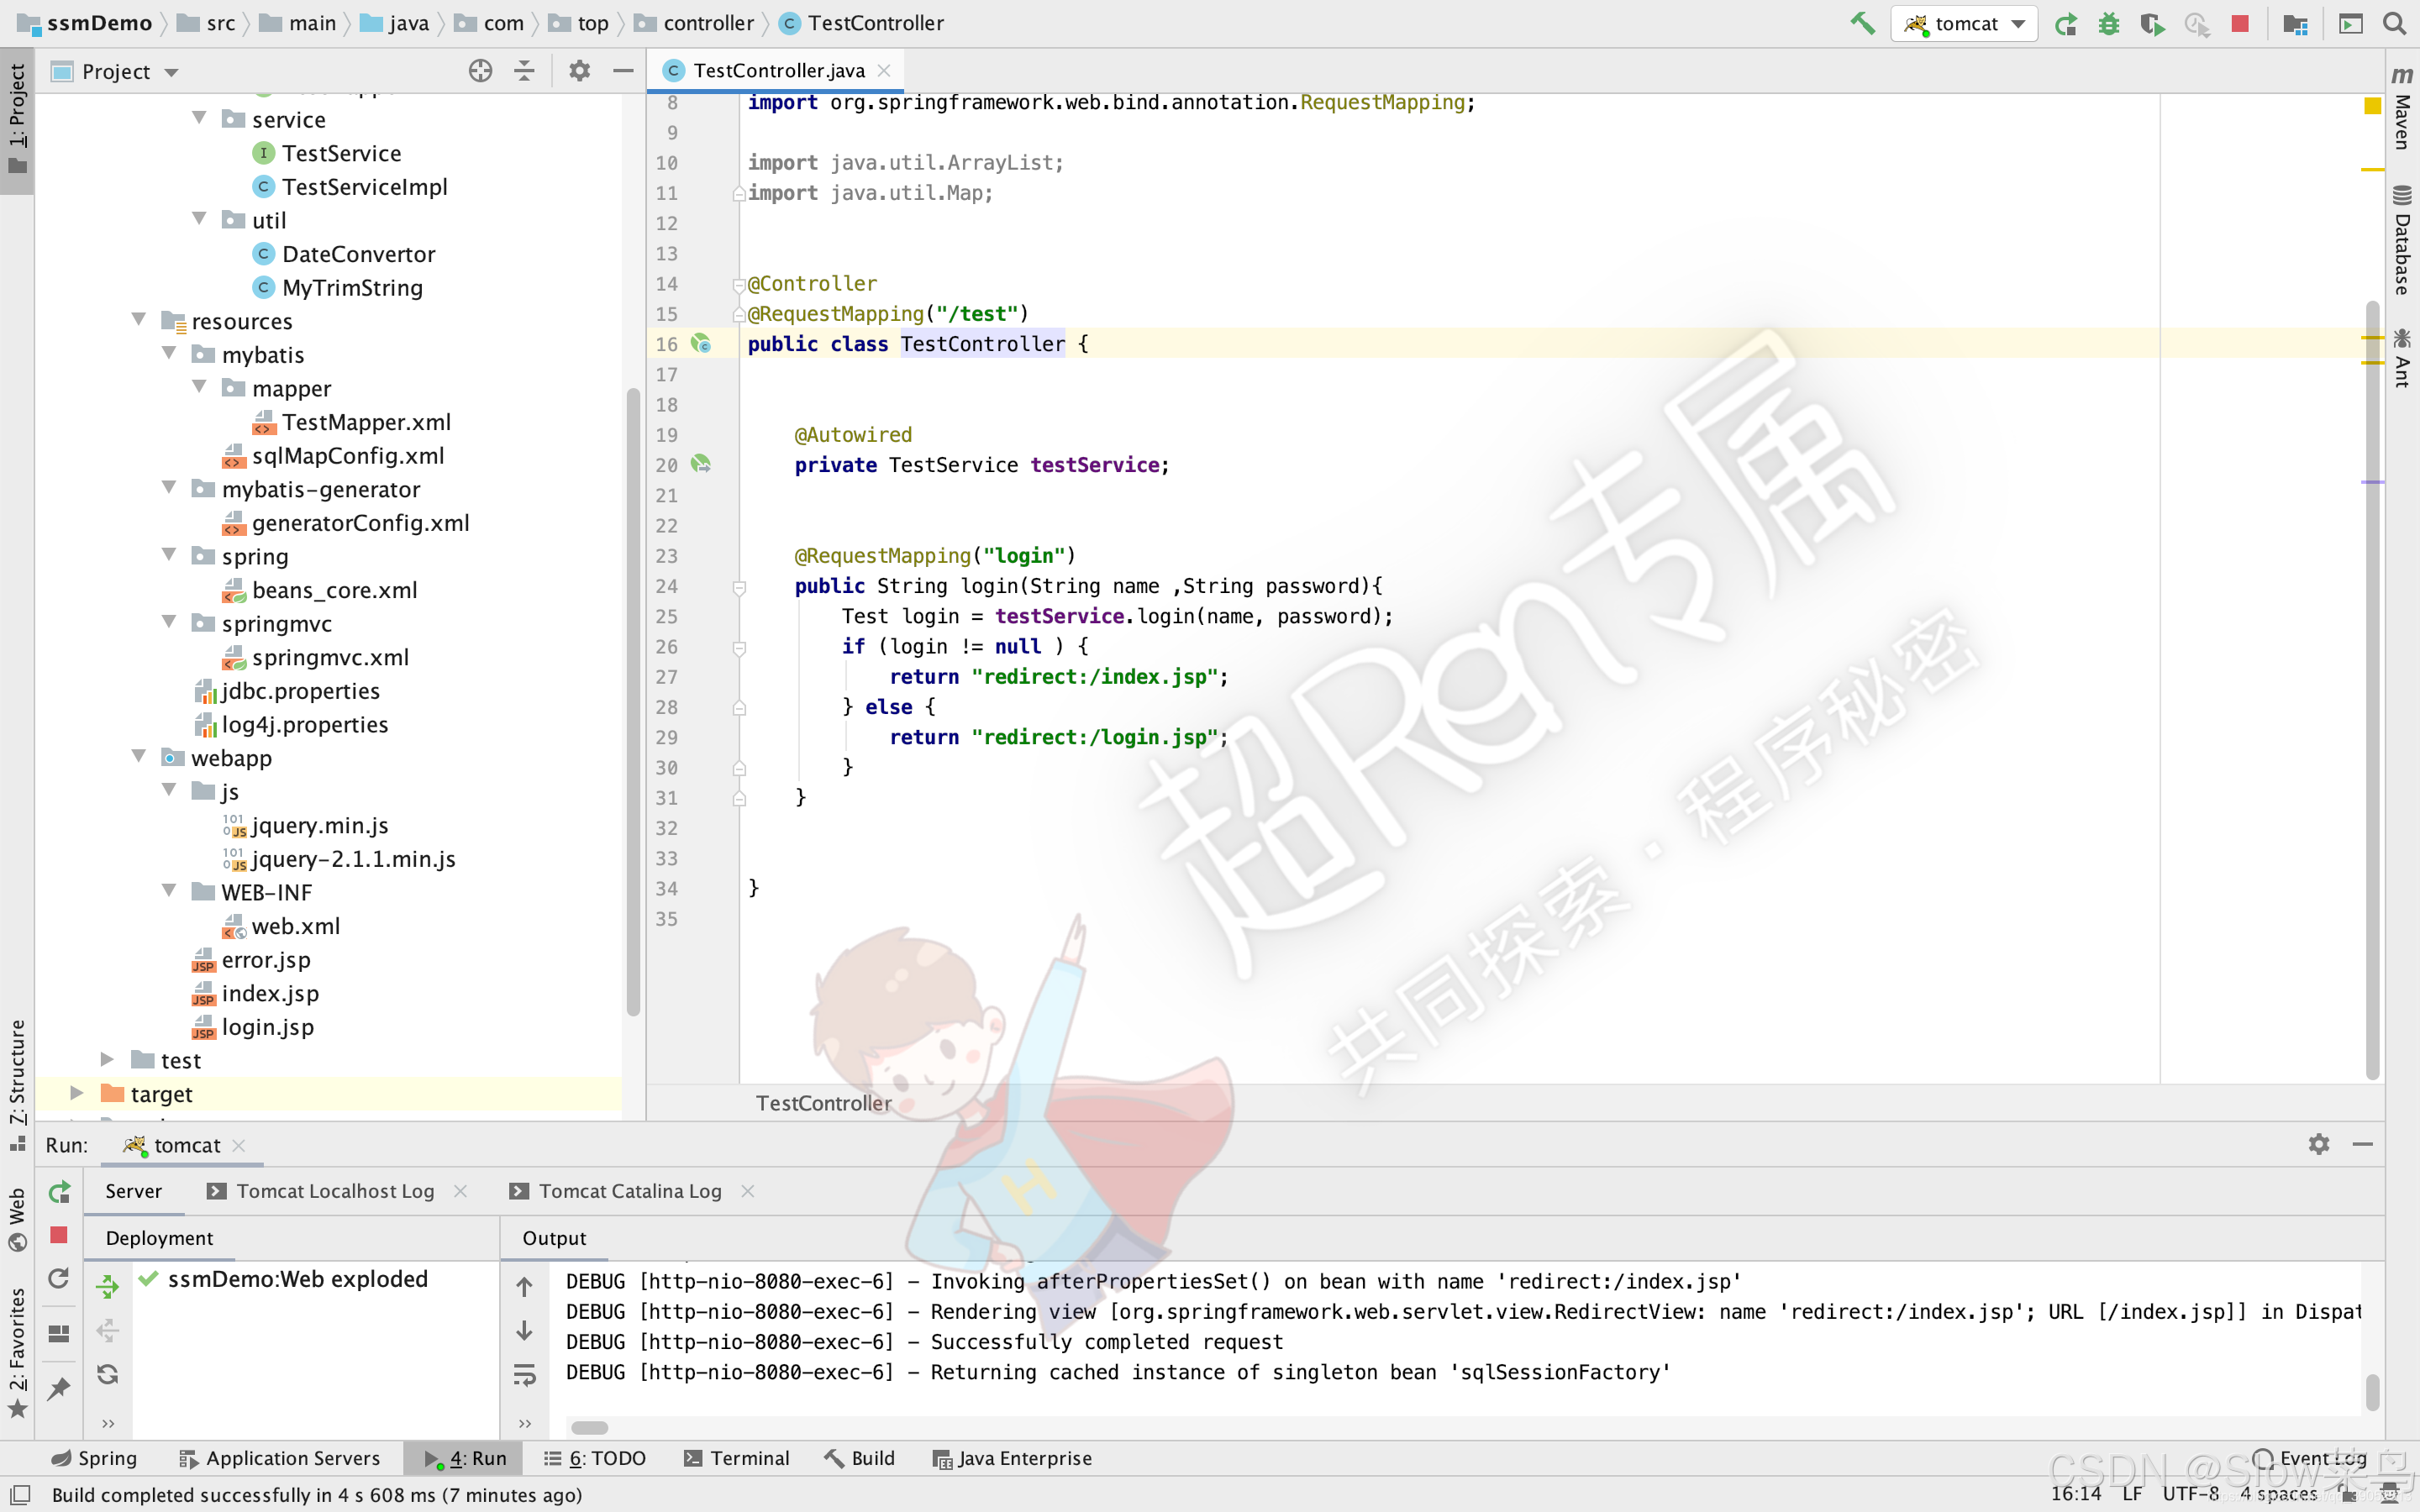Click the console horizontal scrollbar thumb
2420x1512 pixels.
click(589, 1427)
